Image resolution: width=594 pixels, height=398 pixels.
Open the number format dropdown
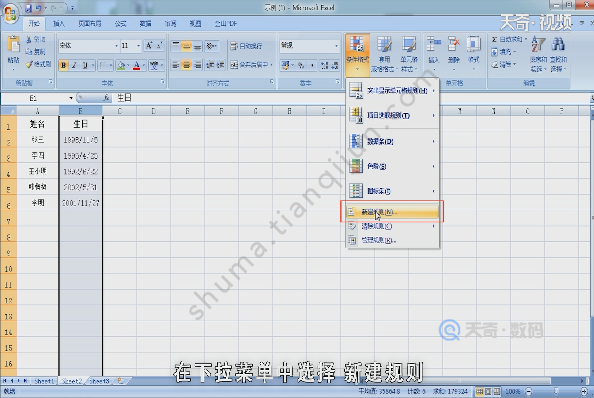coord(336,46)
